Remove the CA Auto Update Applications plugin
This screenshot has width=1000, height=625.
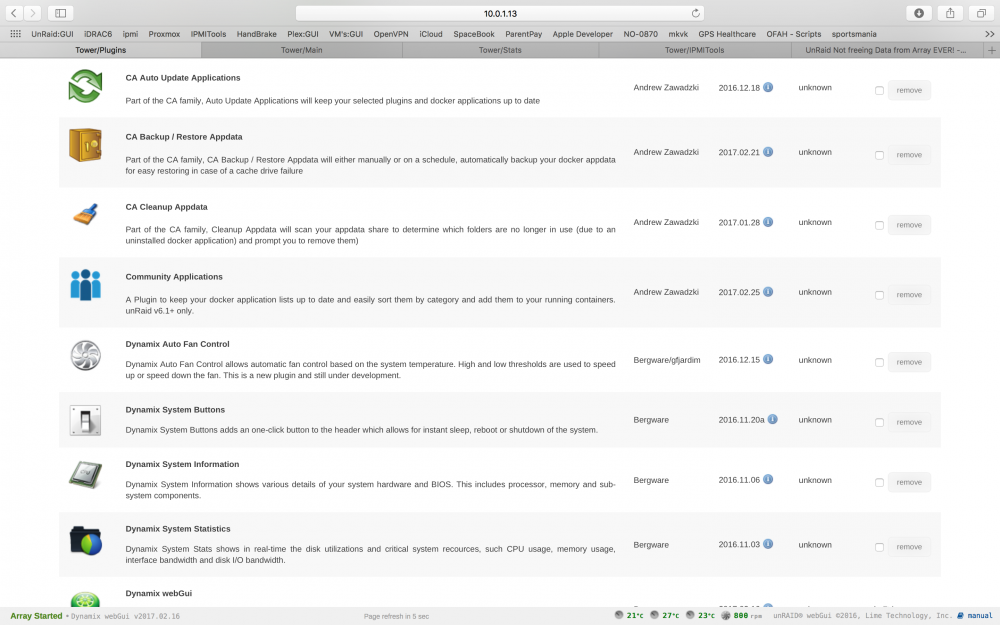click(909, 90)
